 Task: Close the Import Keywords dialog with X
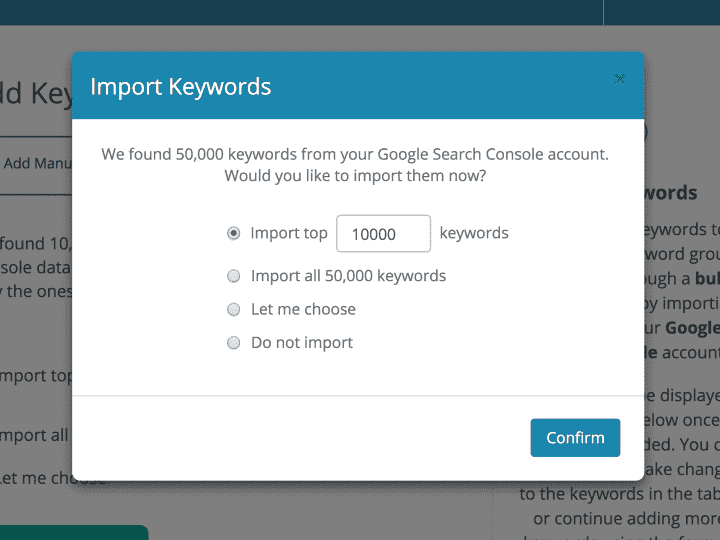(620, 79)
